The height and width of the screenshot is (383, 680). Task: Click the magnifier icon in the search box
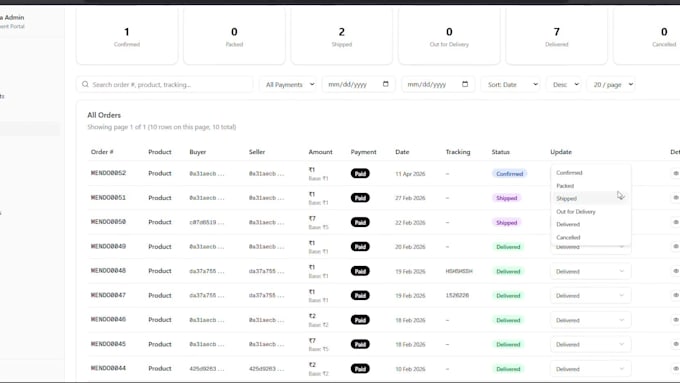tap(85, 84)
